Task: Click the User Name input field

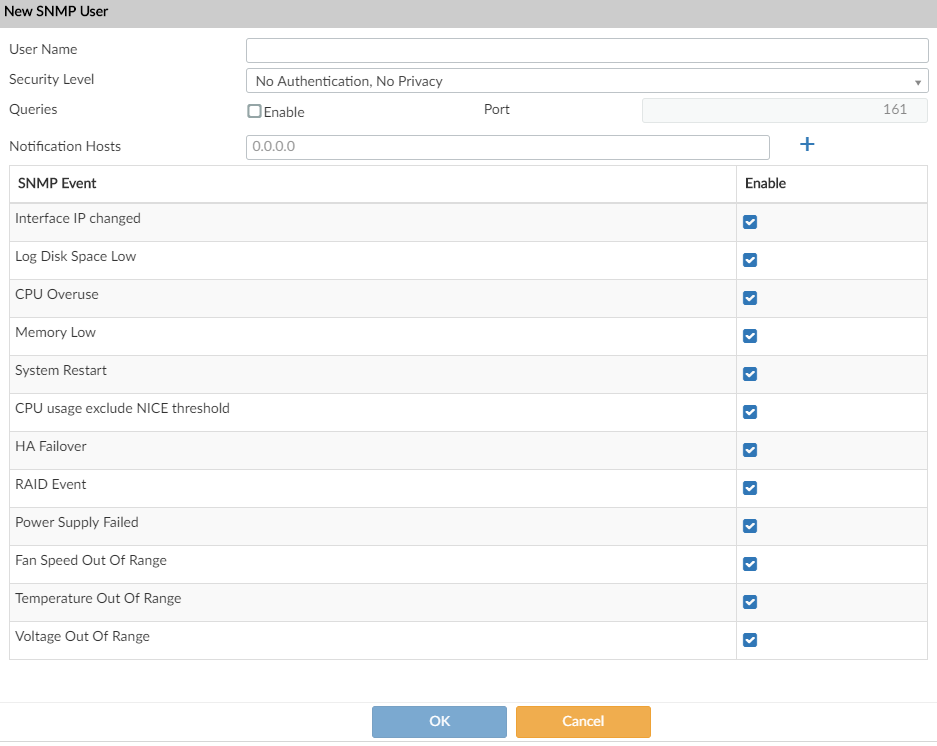Action: click(587, 50)
